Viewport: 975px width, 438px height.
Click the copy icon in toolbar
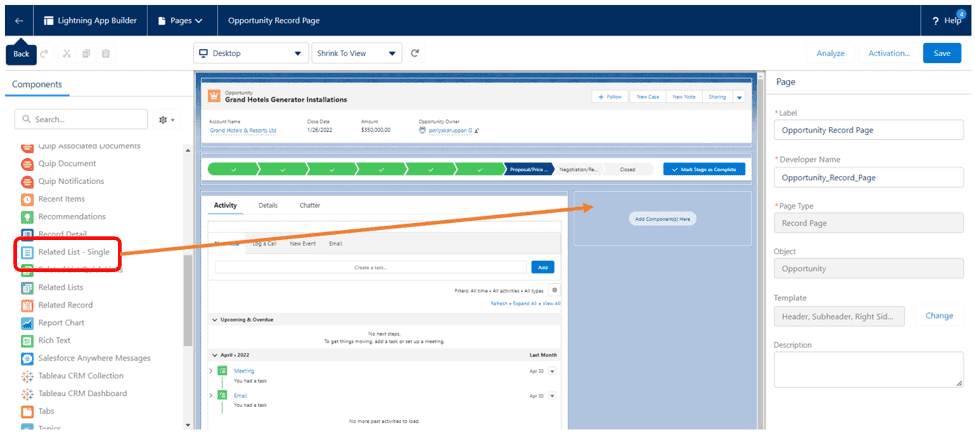[x=86, y=54]
